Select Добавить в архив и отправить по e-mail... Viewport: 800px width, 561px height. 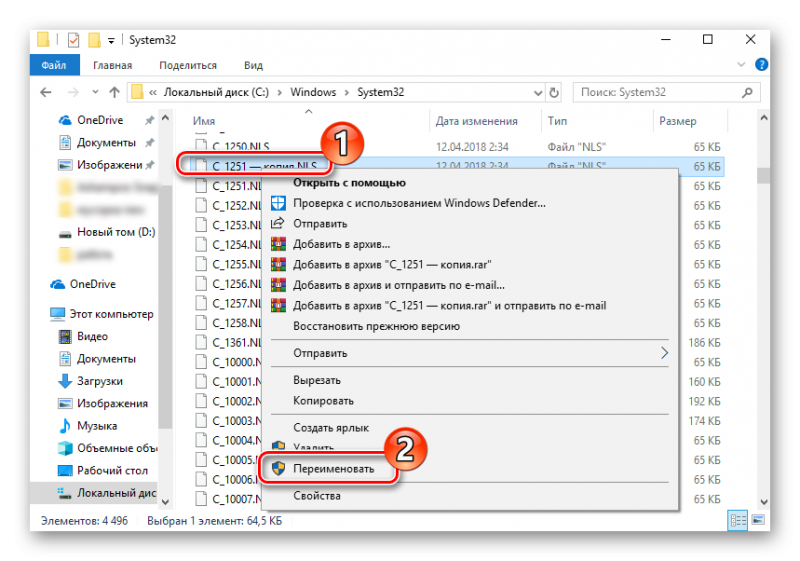click(x=399, y=285)
